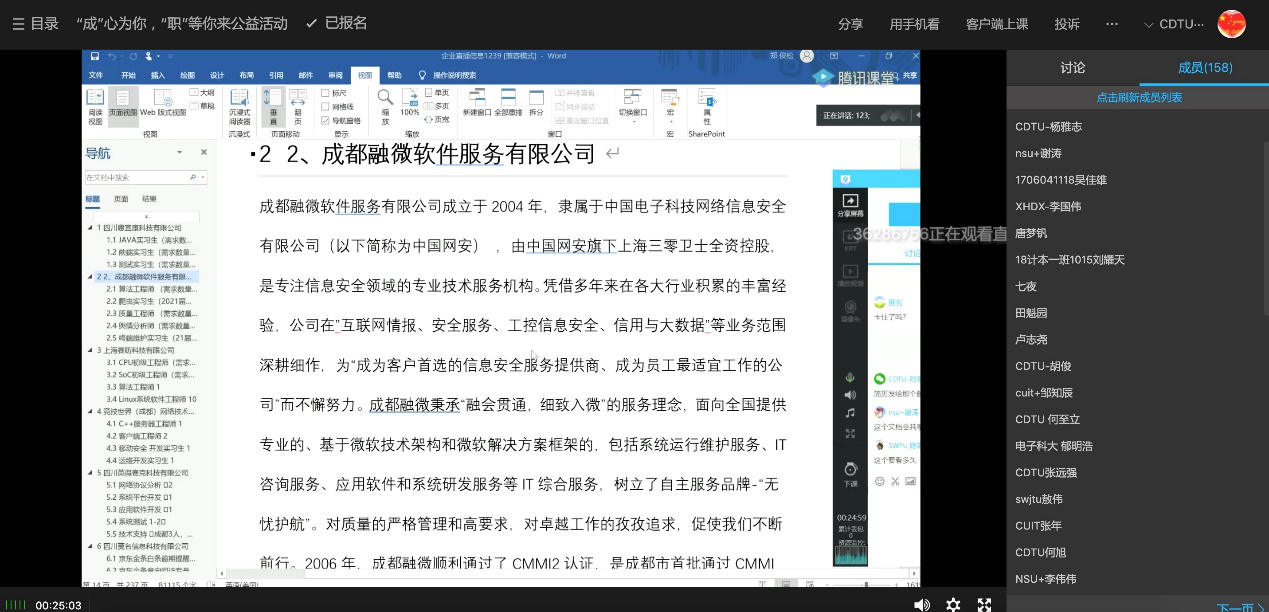Select the 页面视图 view in Word ribbon
The image size is (1269, 612).
123,105
